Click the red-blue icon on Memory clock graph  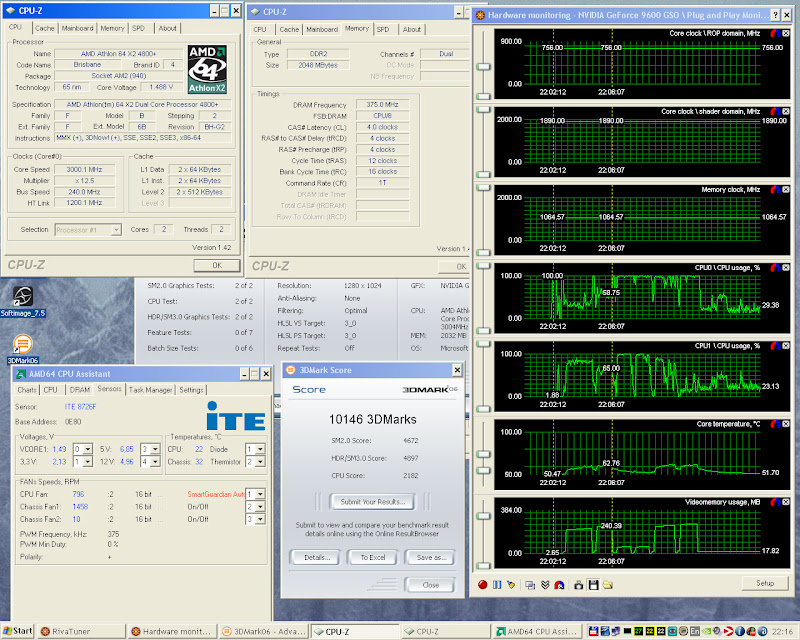pos(775,190)
